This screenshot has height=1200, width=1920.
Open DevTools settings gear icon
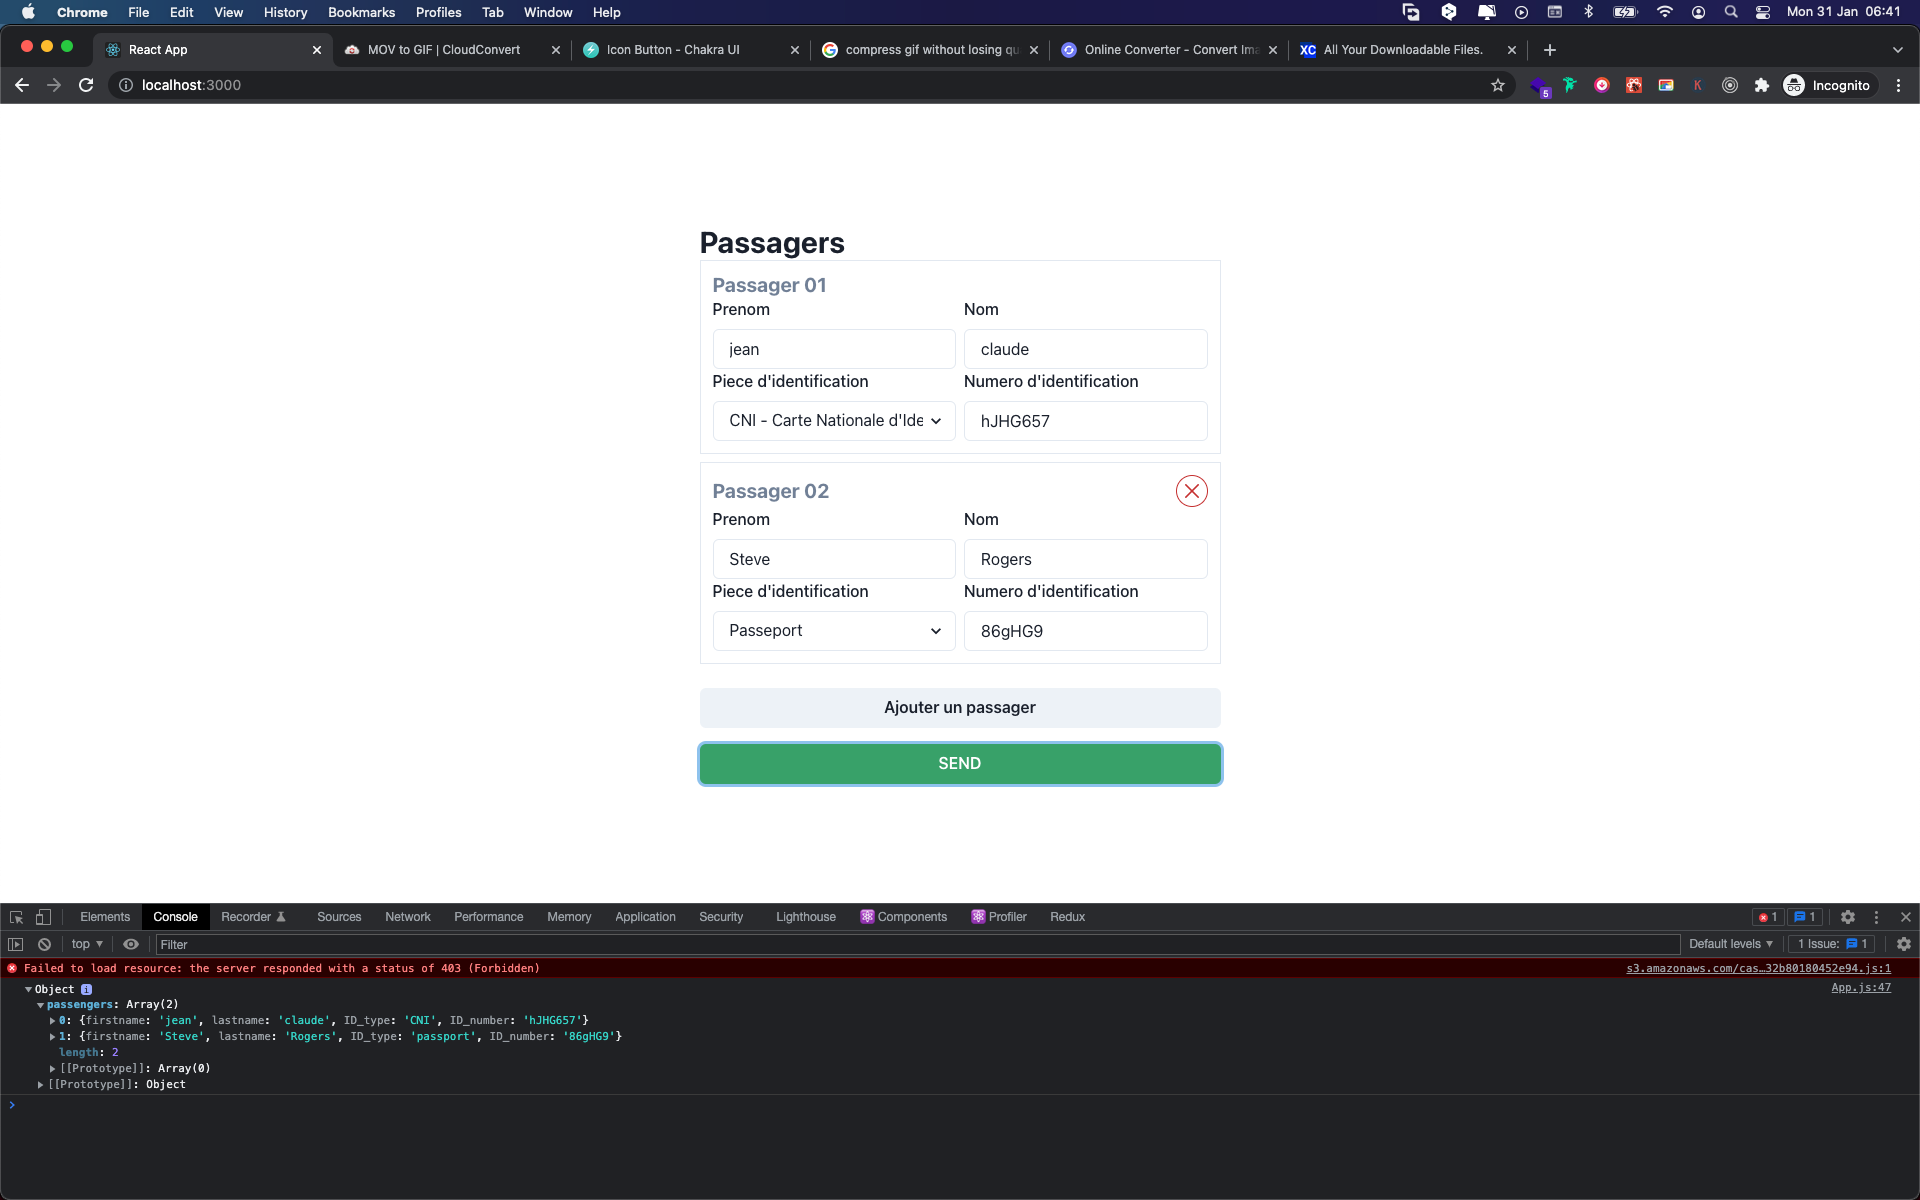pyautogui.click(x=1848, y=917)
